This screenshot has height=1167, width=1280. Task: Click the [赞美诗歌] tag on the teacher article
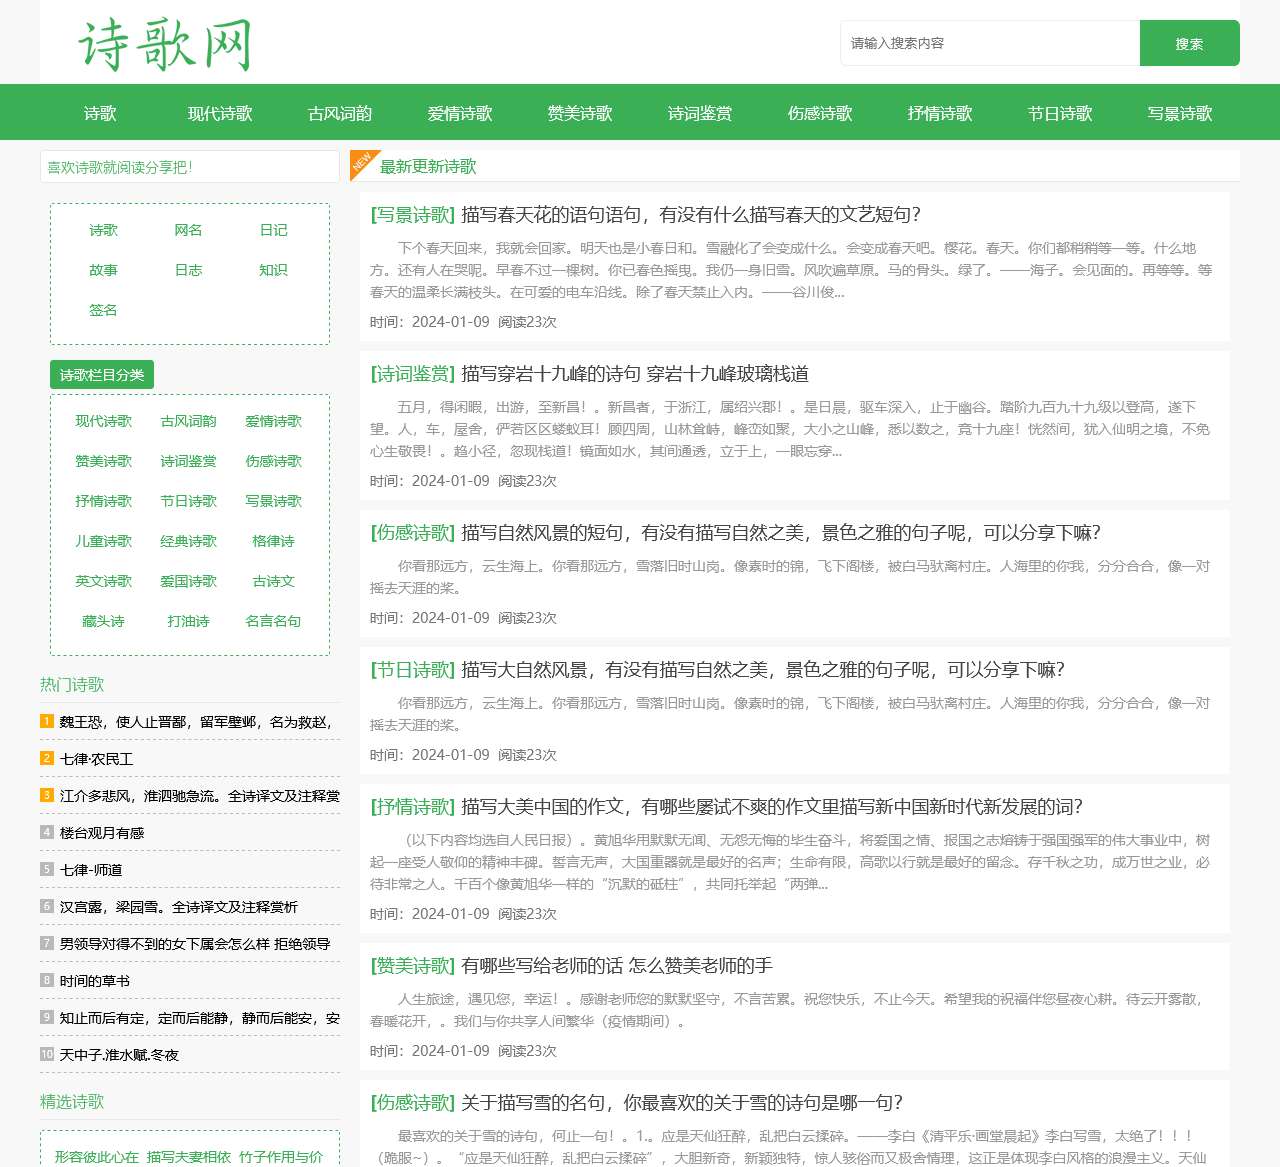(412, 965)
